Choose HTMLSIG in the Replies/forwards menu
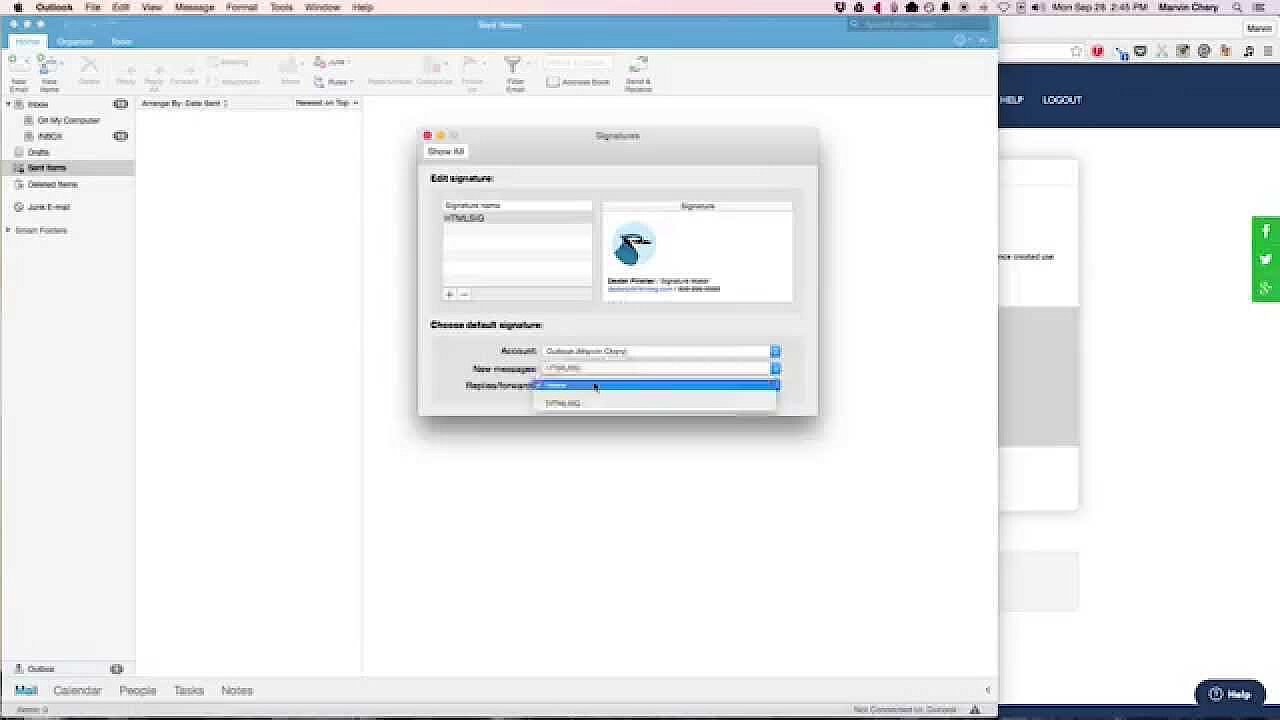The image size is (1280, 720). tap(656, 403)
